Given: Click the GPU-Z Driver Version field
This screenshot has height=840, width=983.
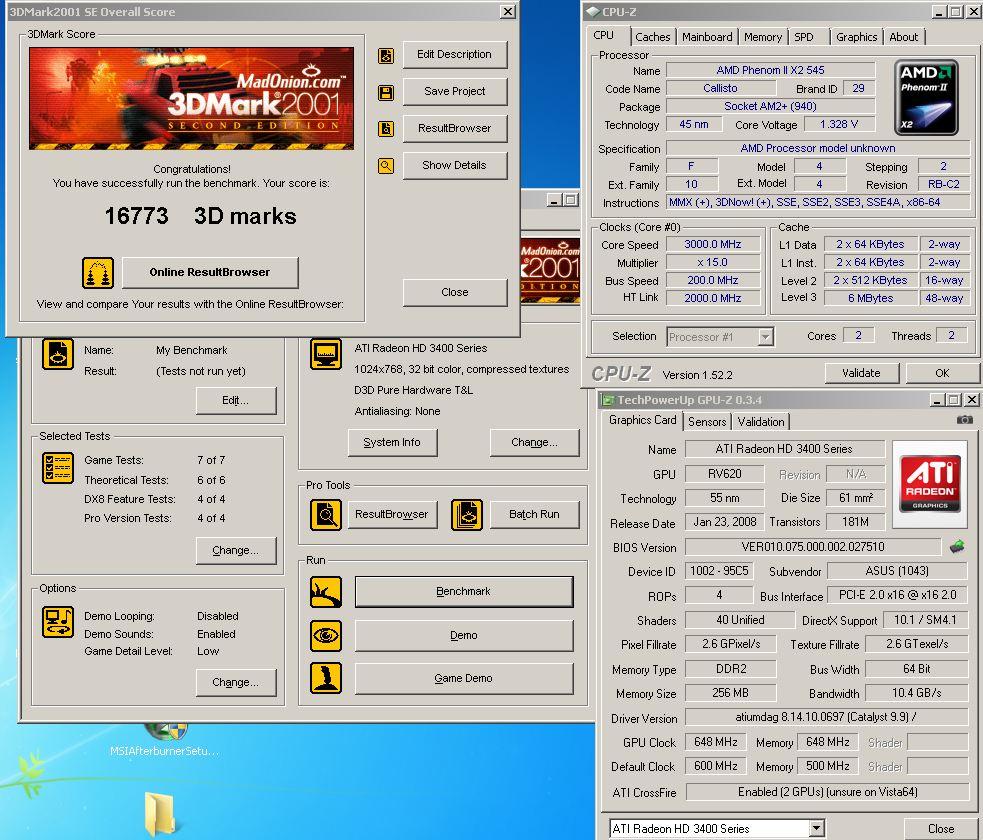Looking at the screenshot, I should pyautogui.click(x=826, y=717).
